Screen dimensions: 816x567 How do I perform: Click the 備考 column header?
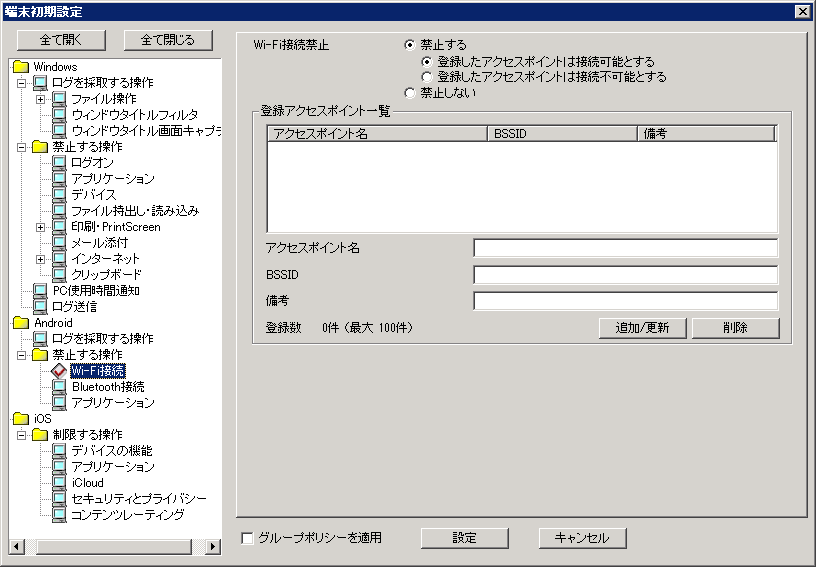[706, 134]
